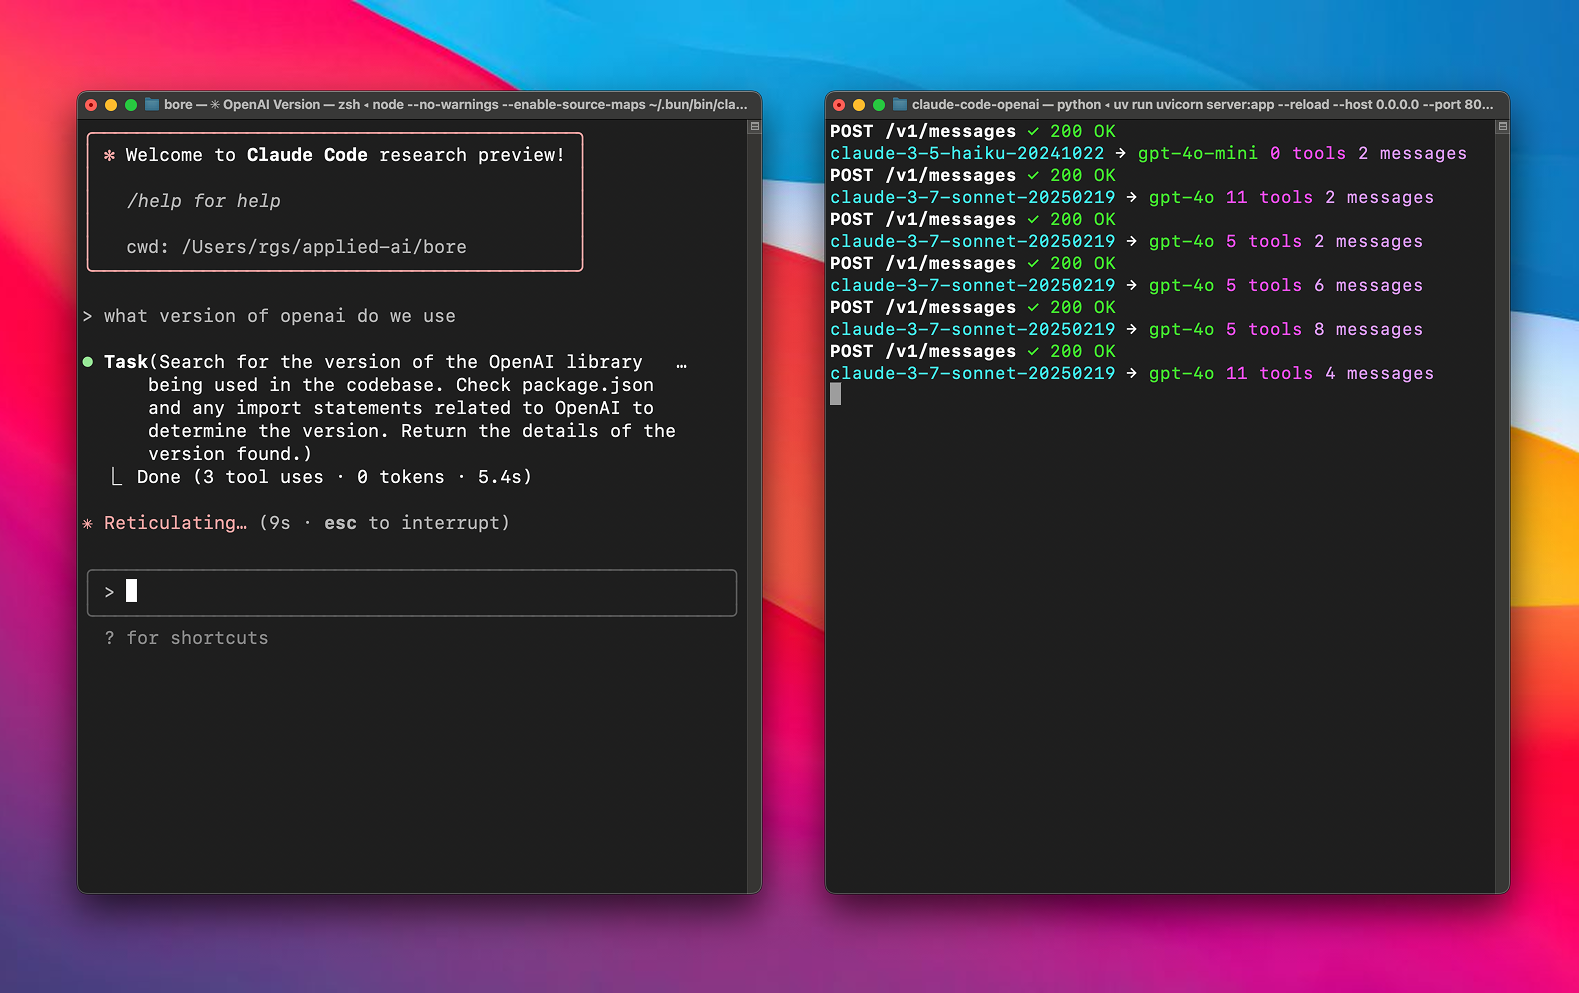1579x993 pixels.
Task: Click the arrow after claude-3-5-haiku-20241022
Action: point(1120,154)
